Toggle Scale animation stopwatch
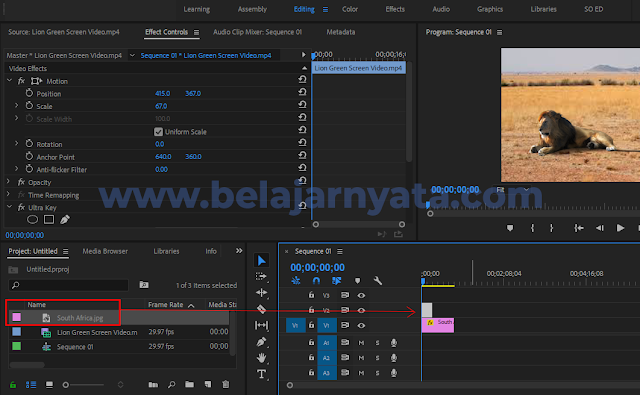640x395 pixels. tap(29, 106)
